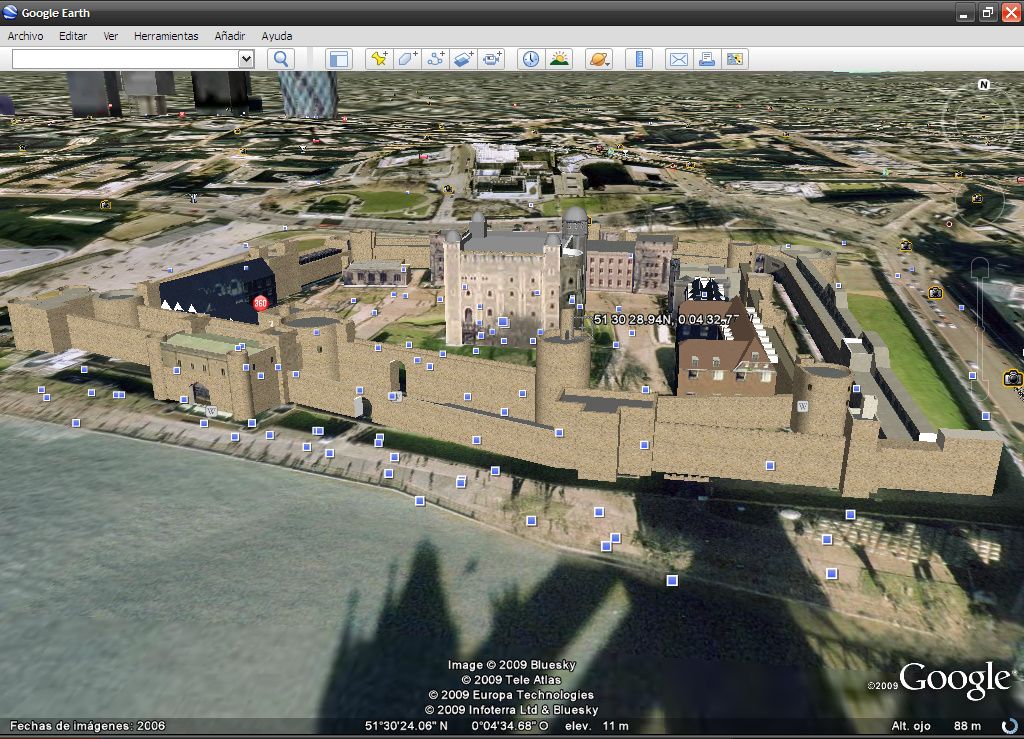Click the 51°30'24.06" N latitude readout
This screenshot has height=739, width=1024.
tap(406, 726)
